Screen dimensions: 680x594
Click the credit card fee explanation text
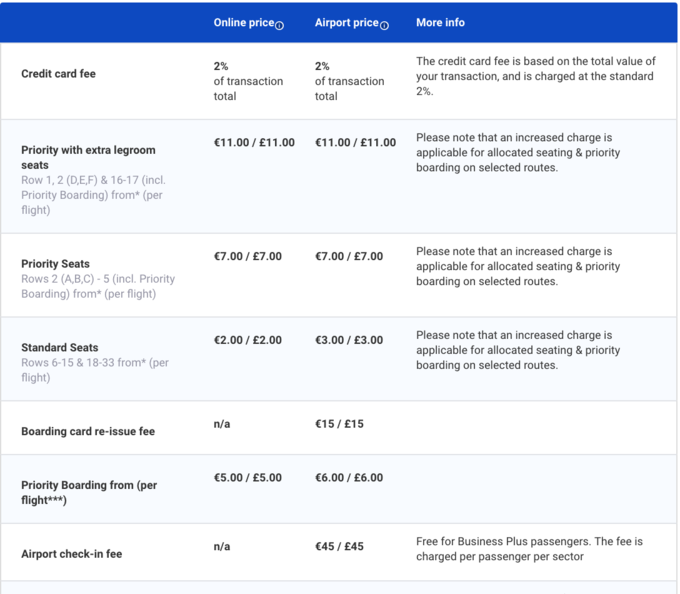coord(534,75)
